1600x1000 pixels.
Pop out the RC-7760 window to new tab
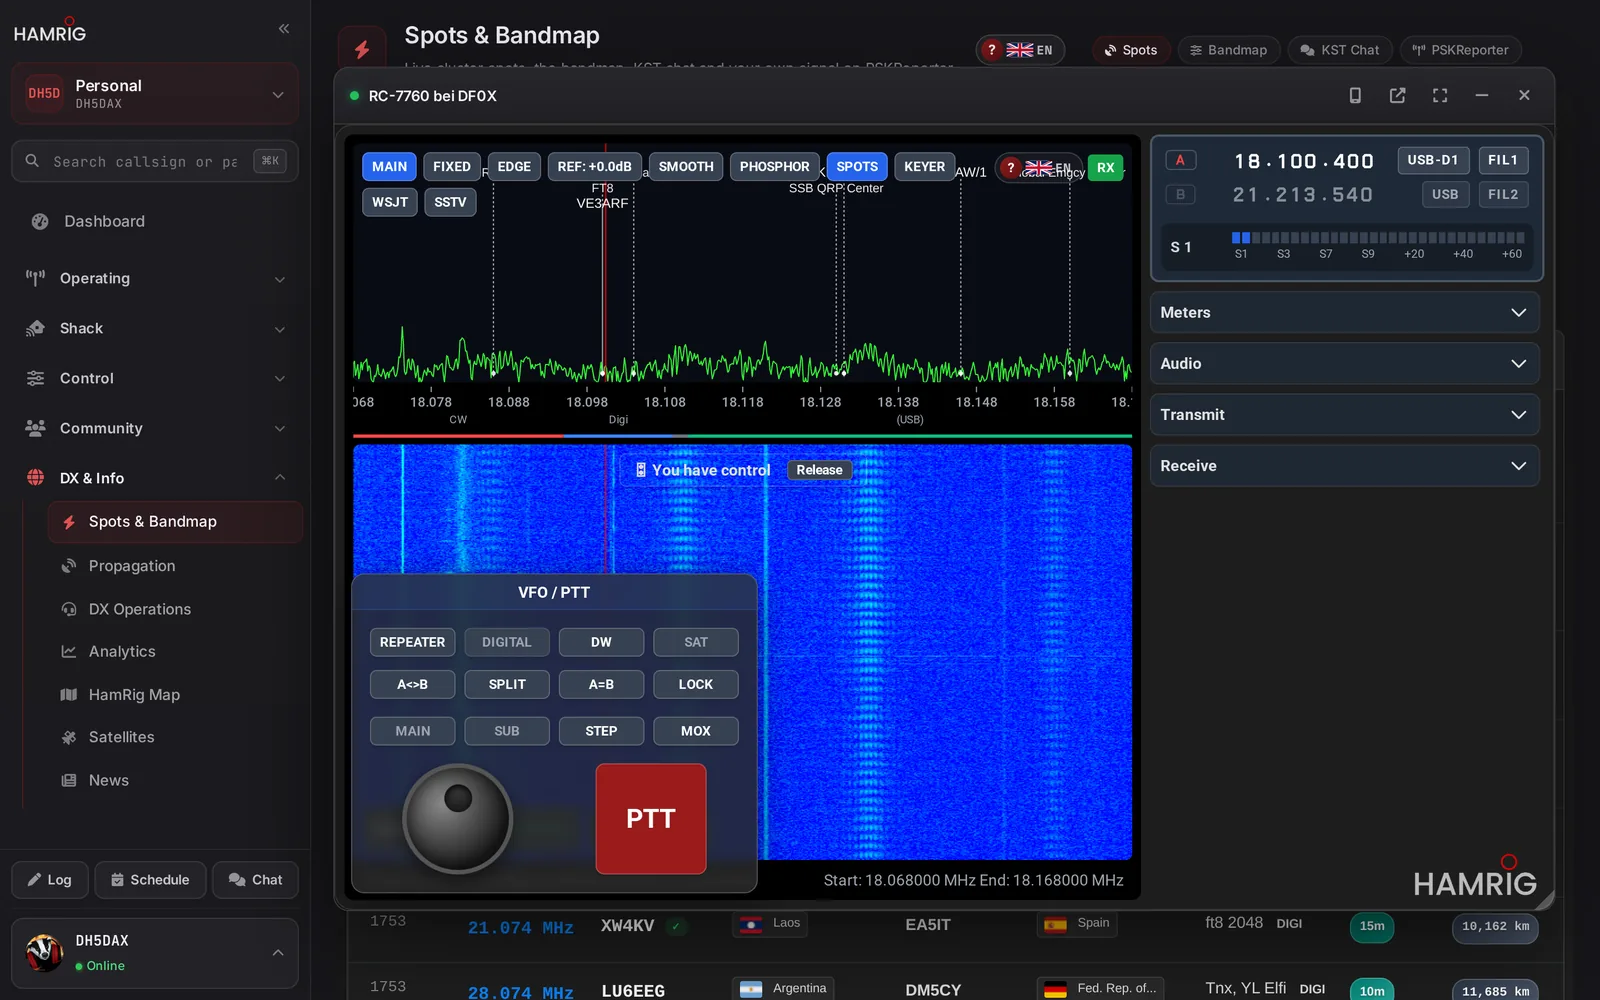click(x=1397, y=95)
